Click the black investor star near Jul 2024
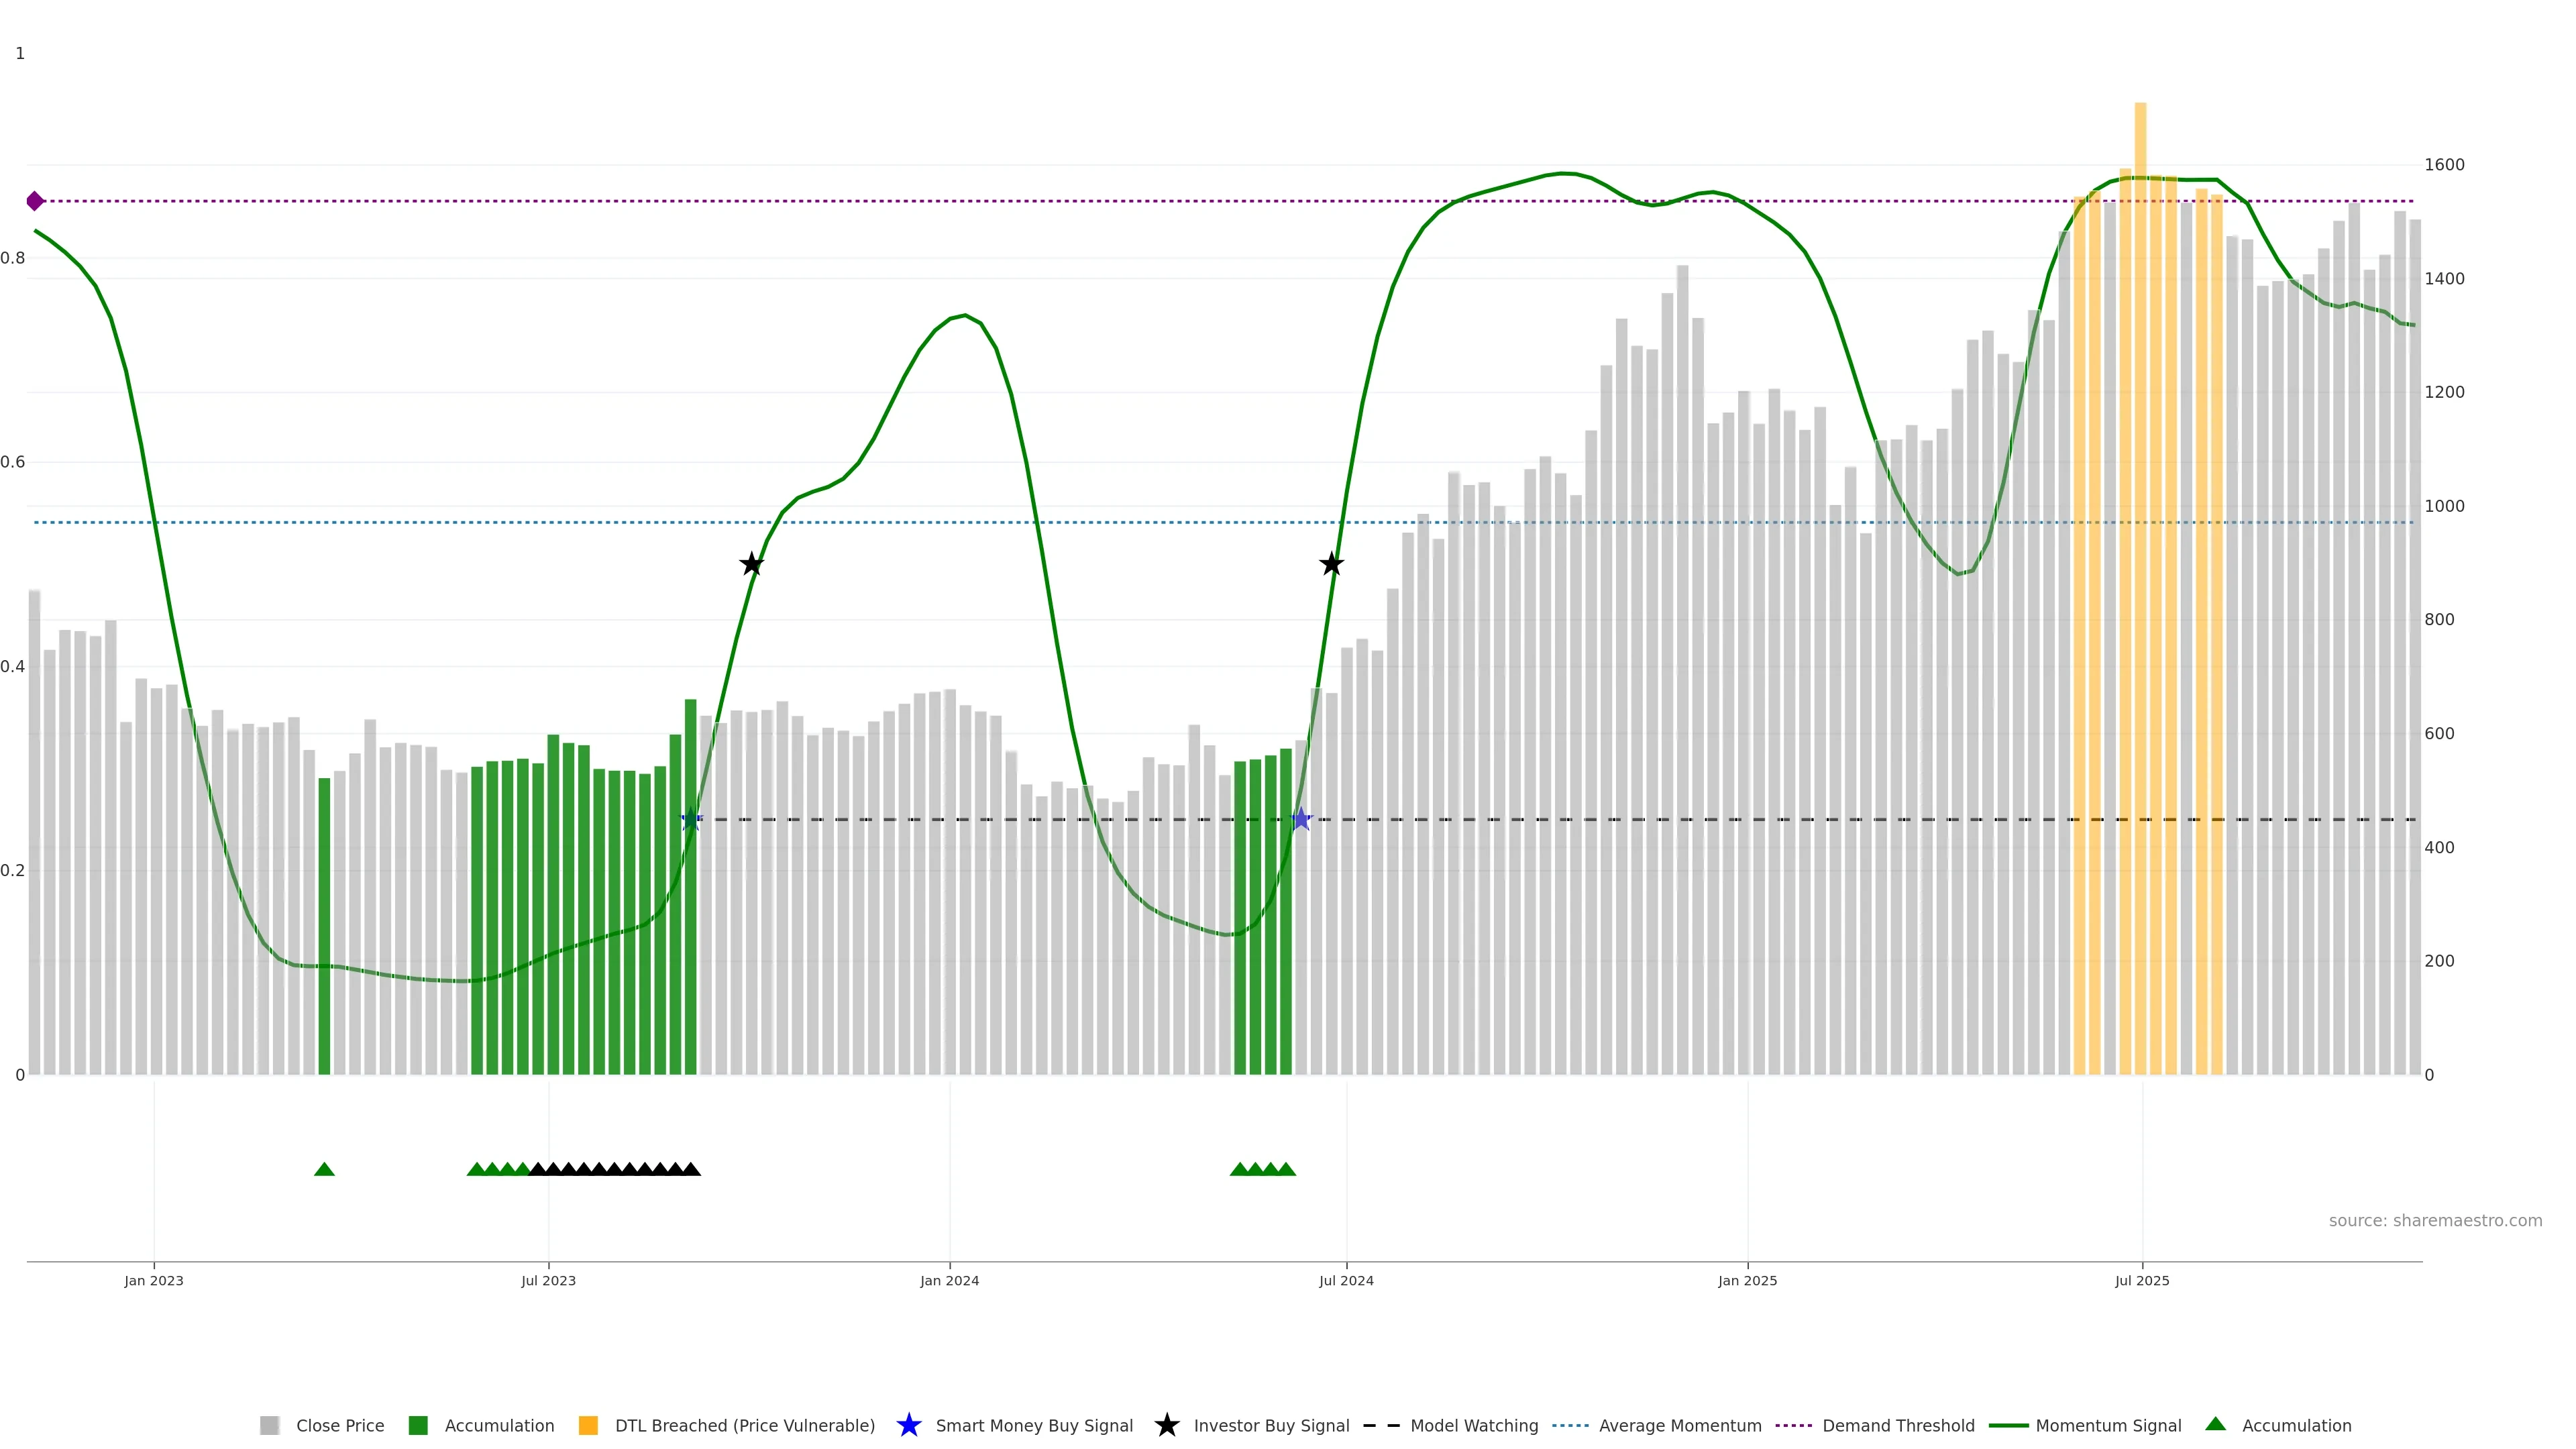The image size is (2576, 1449). pyautogui.click(x=1331, y=564)
